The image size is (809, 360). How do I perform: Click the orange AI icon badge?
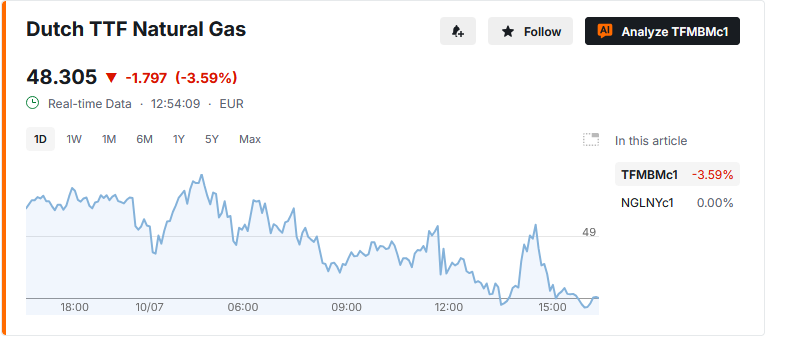pos(605,31)
